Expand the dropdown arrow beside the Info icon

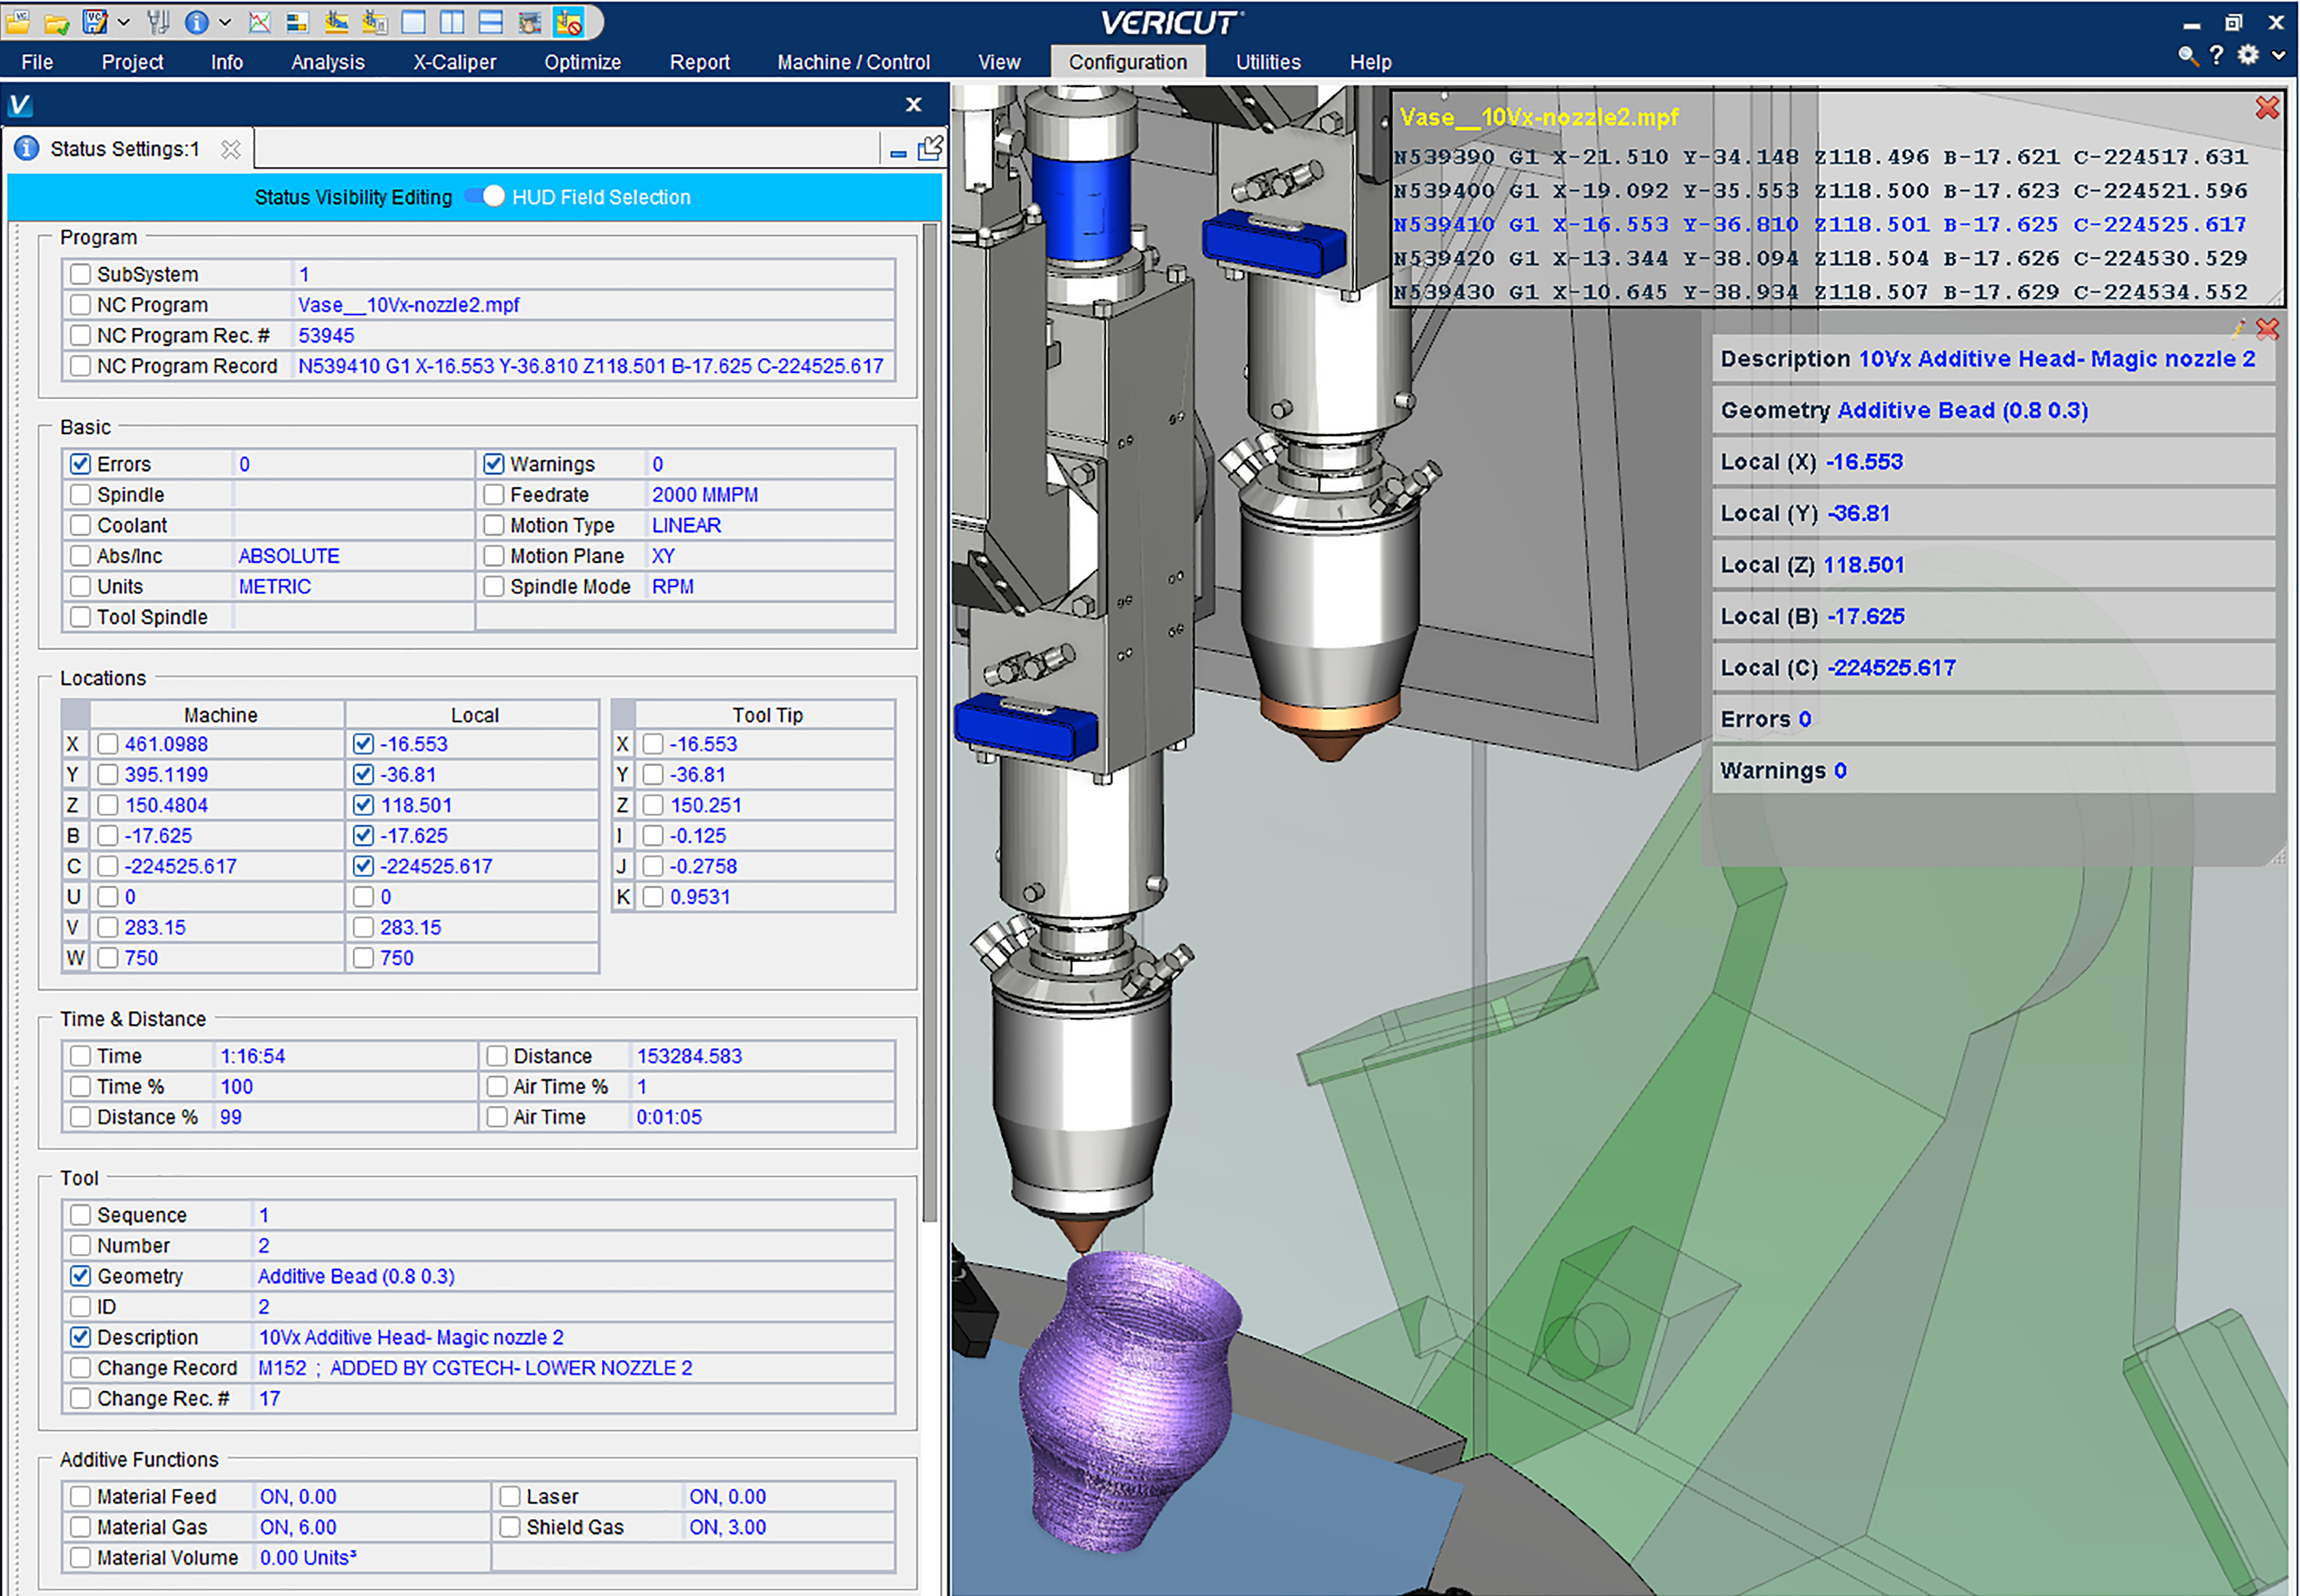225,21
